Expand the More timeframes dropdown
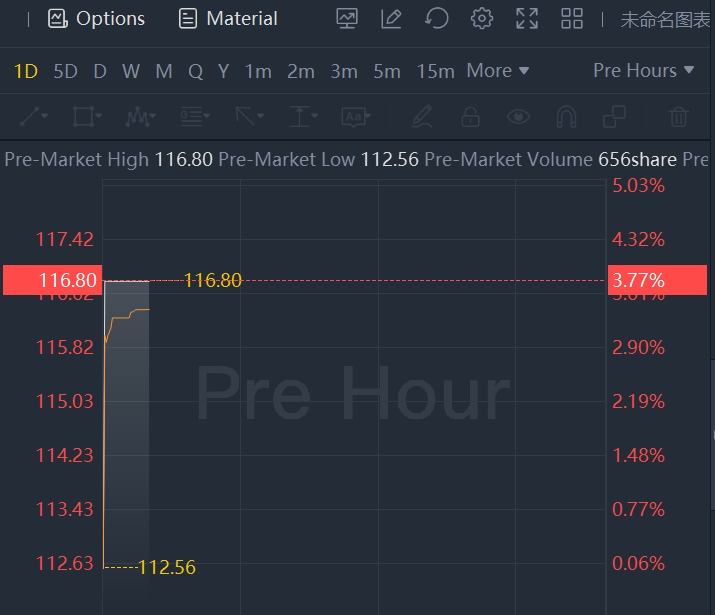Viewport: 715px width, 615px height. [x=497, y=71]
